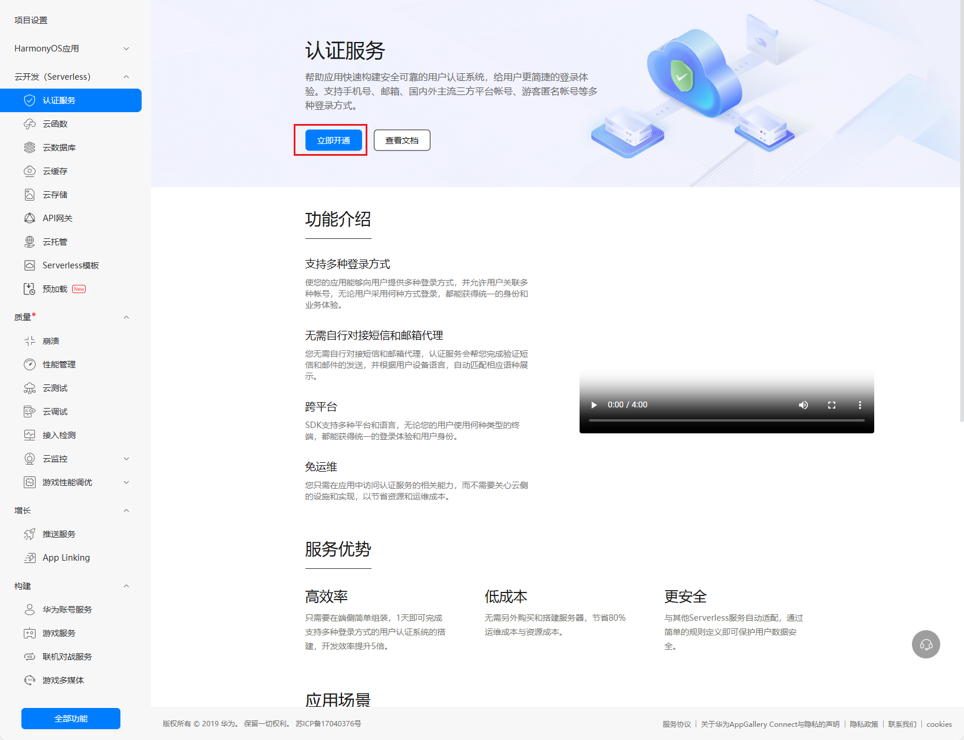
Task: Open documentation via 查看文档 button
Action: pyautogui.click(x=400, y=140)
